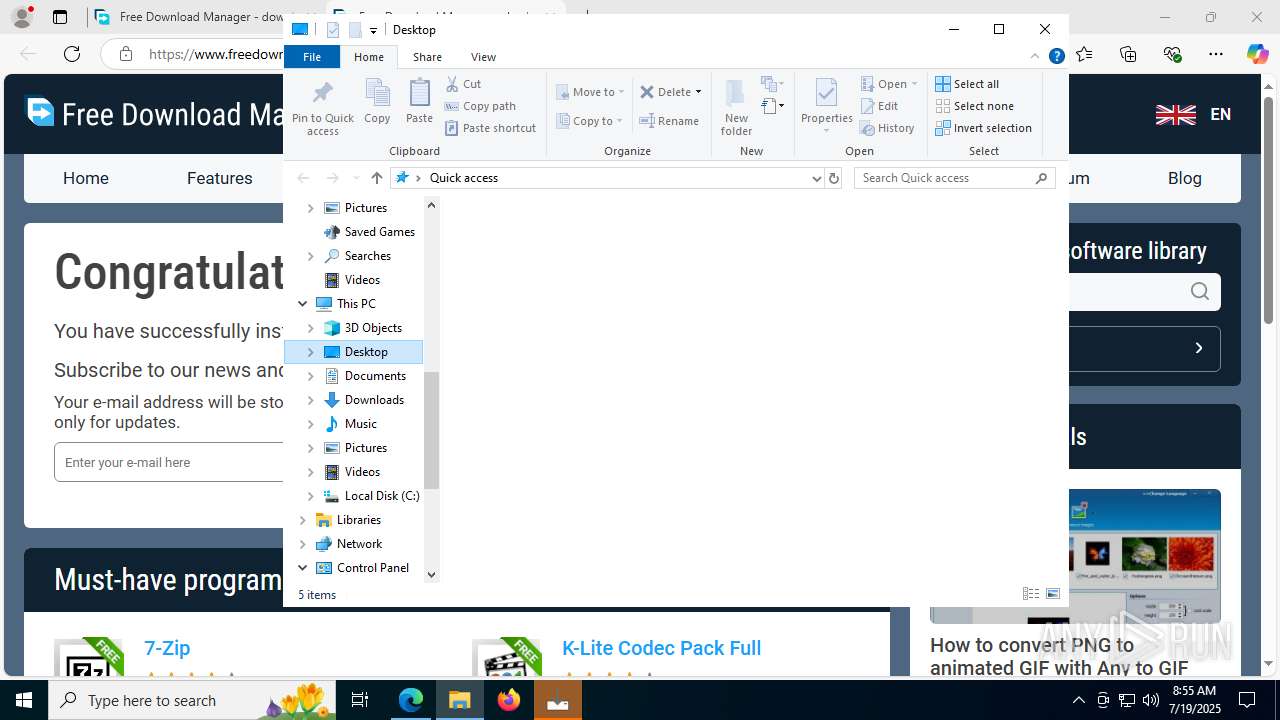Click Paste shortcut in the ribbon
Screen dimensions: 1280x720
[490, 128]
